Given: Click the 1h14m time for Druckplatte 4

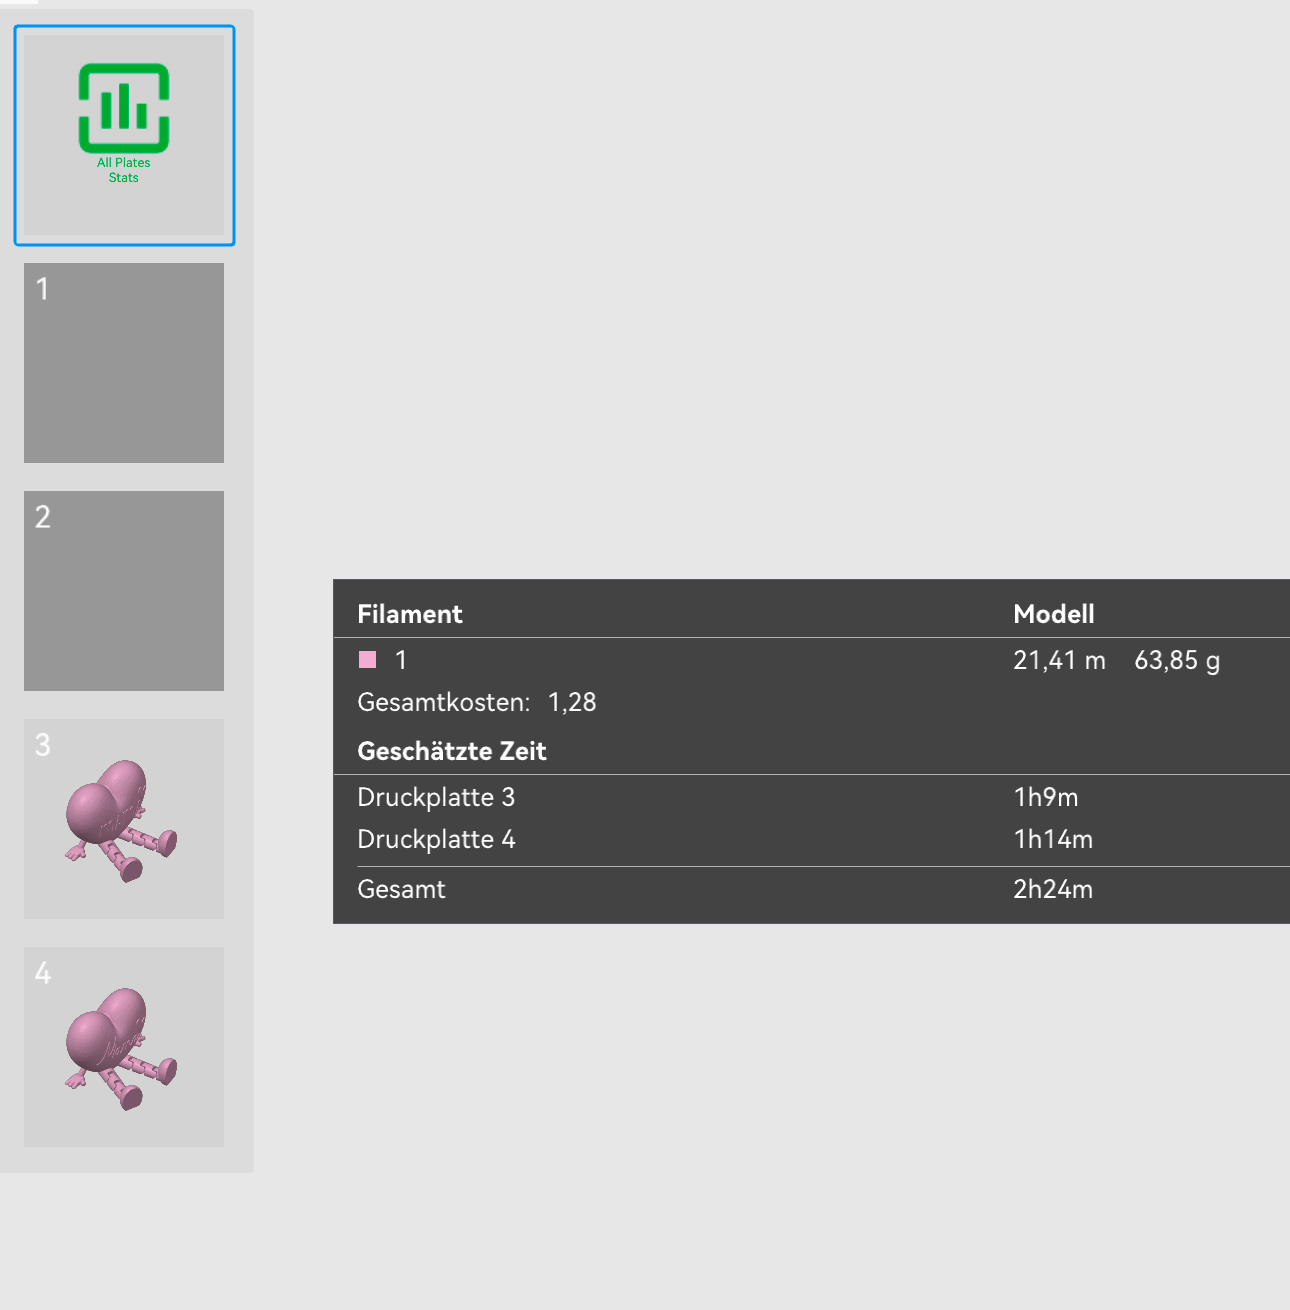Looking at the screenshot, I should pyautogui.click(x=1052, y=839).
